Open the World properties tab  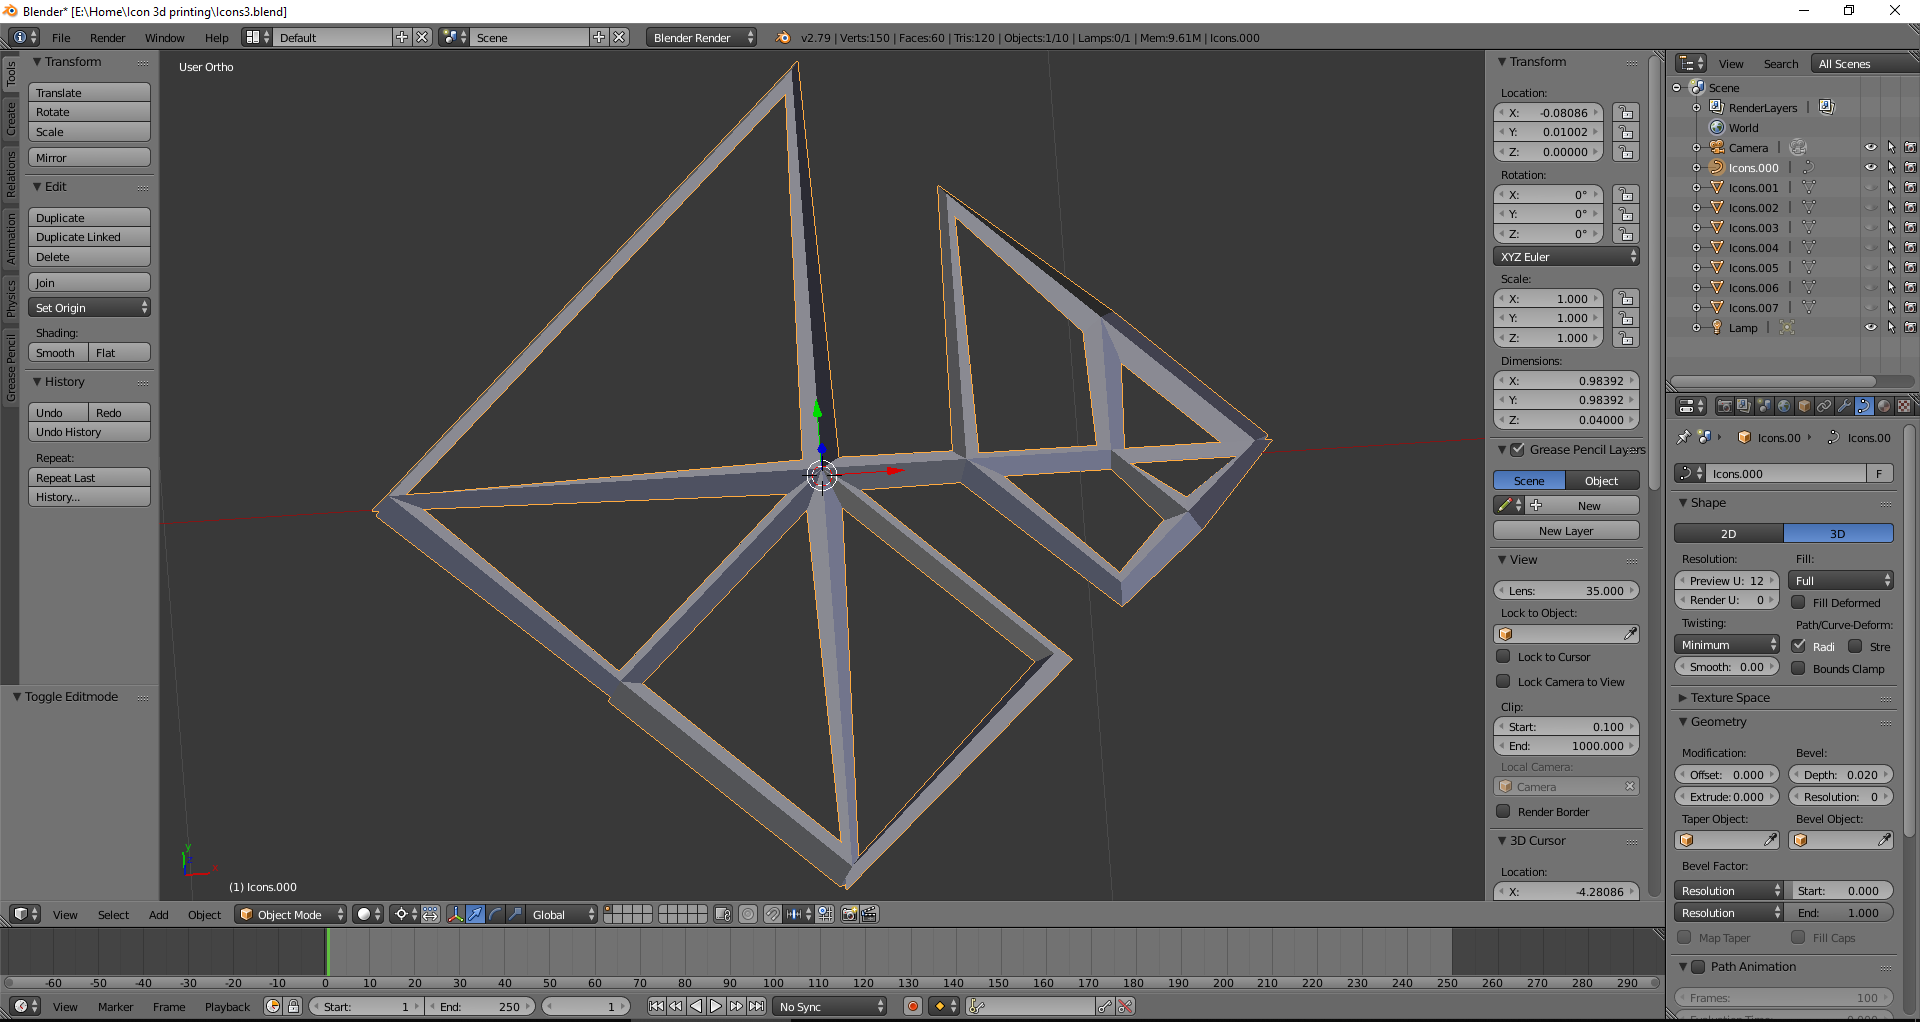(x=1784, y=406)
